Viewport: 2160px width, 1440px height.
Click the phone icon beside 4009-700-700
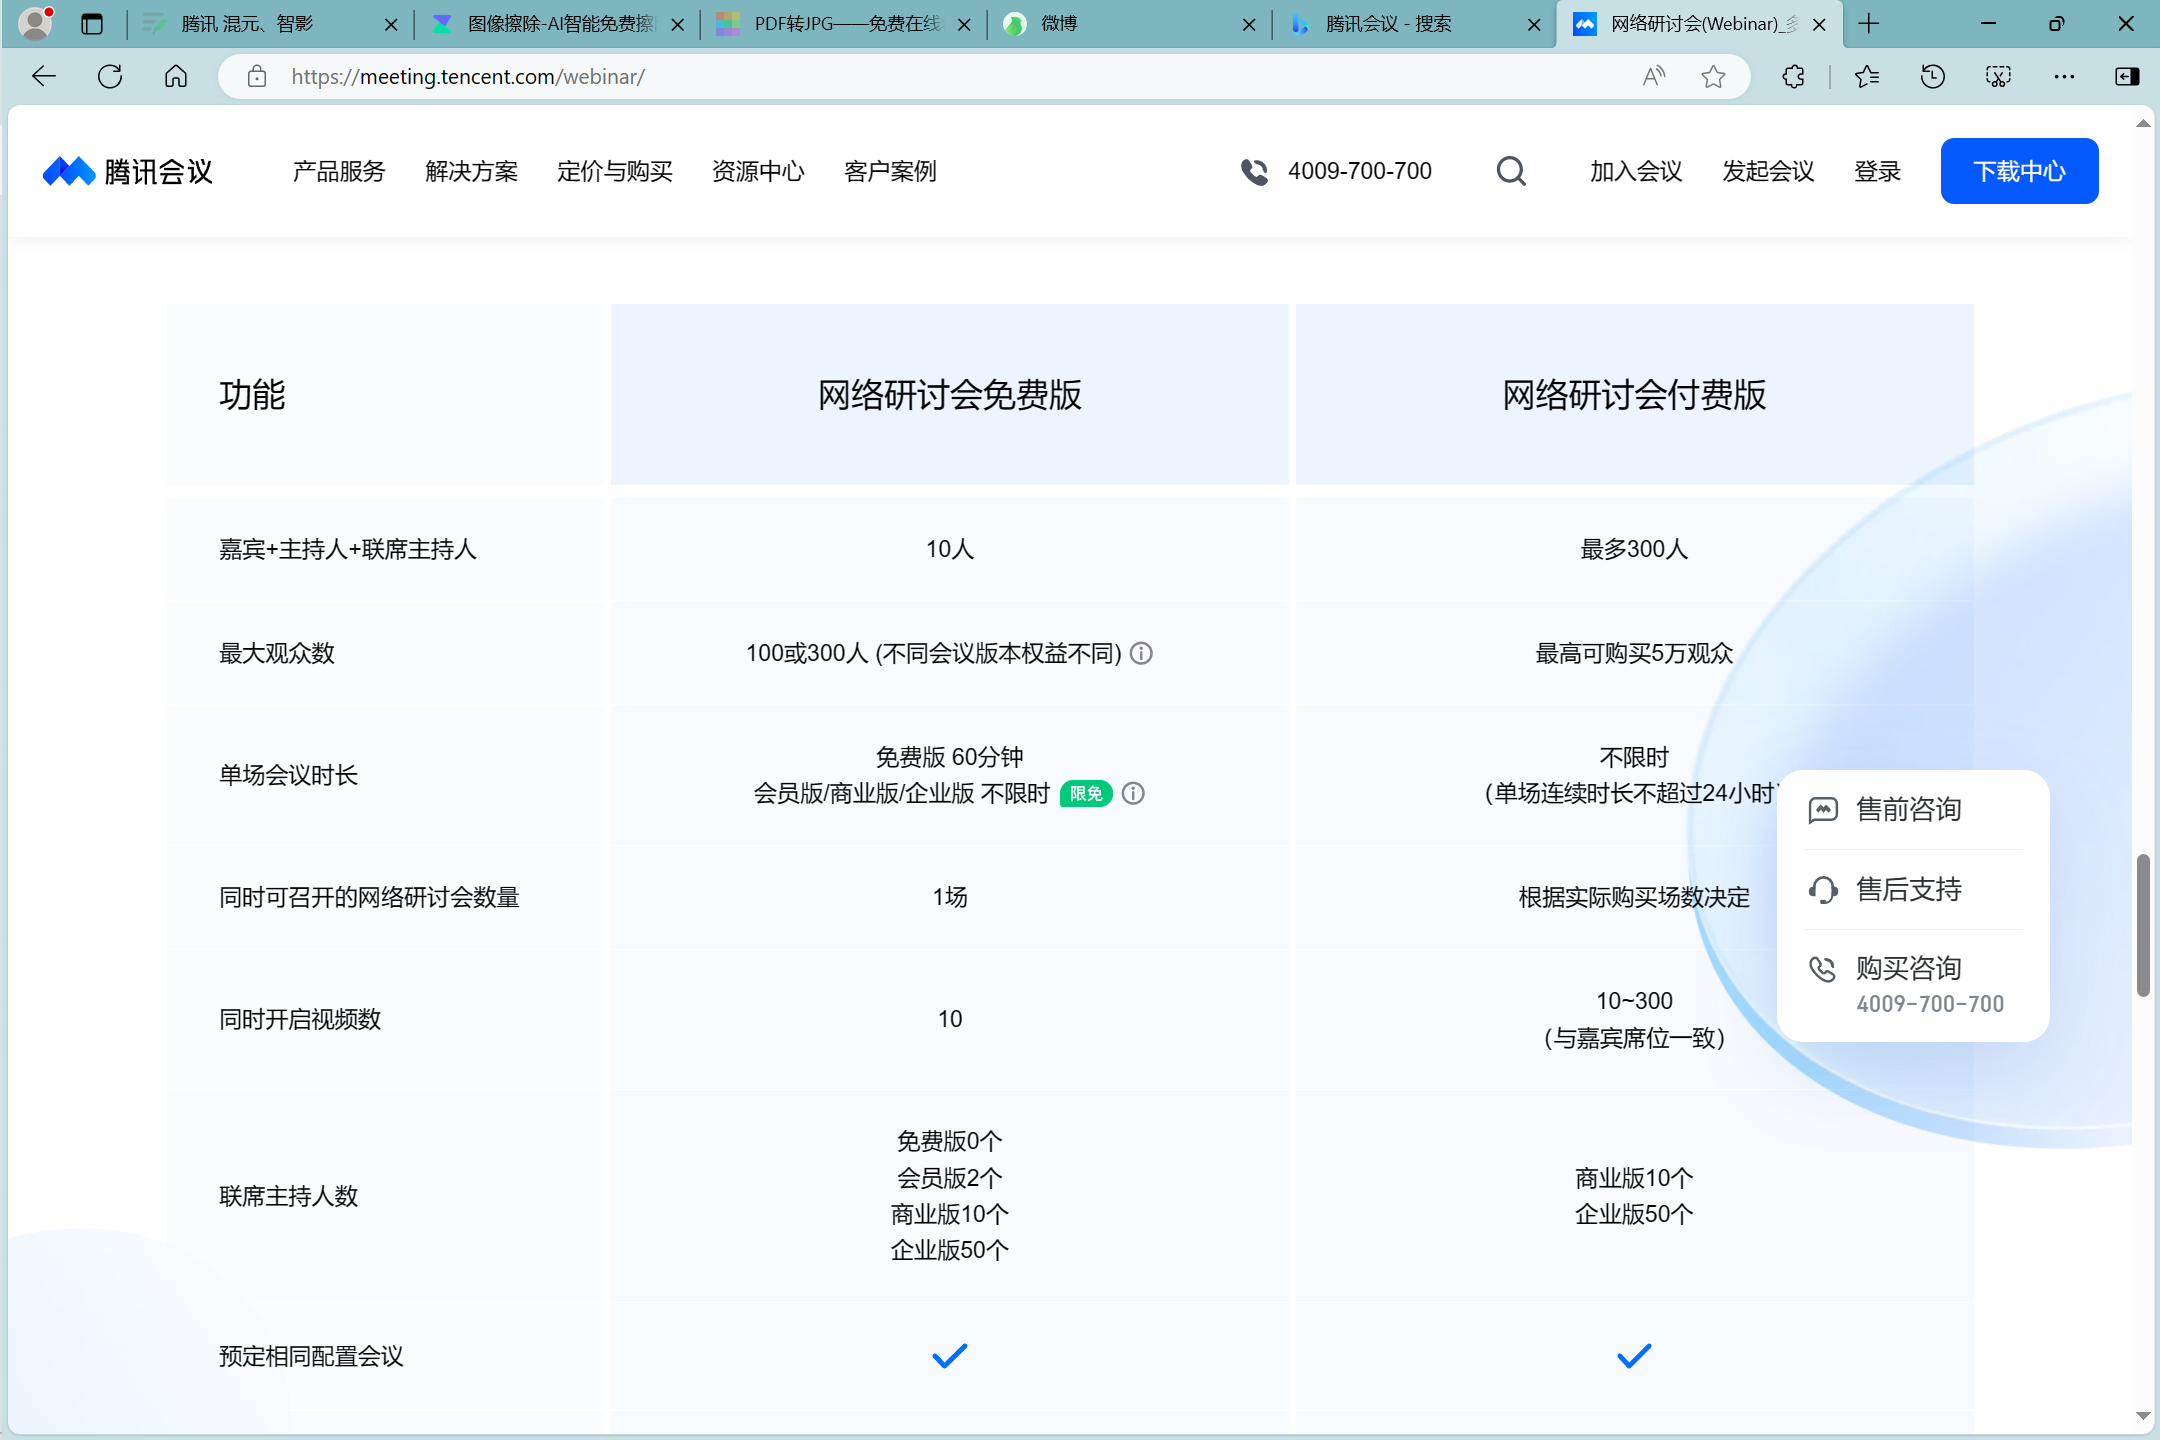tap(1254, 172)
